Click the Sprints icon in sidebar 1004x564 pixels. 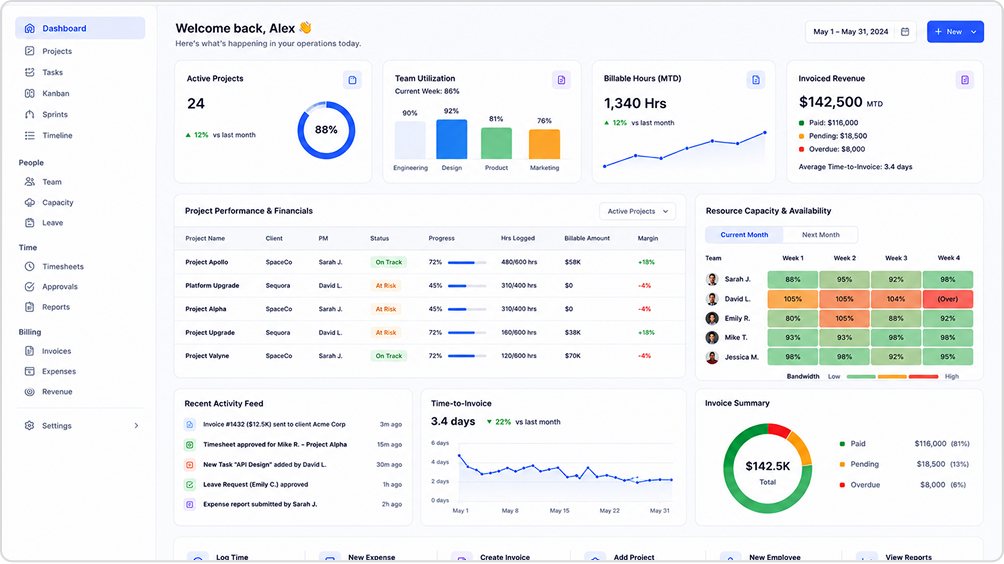29,115
